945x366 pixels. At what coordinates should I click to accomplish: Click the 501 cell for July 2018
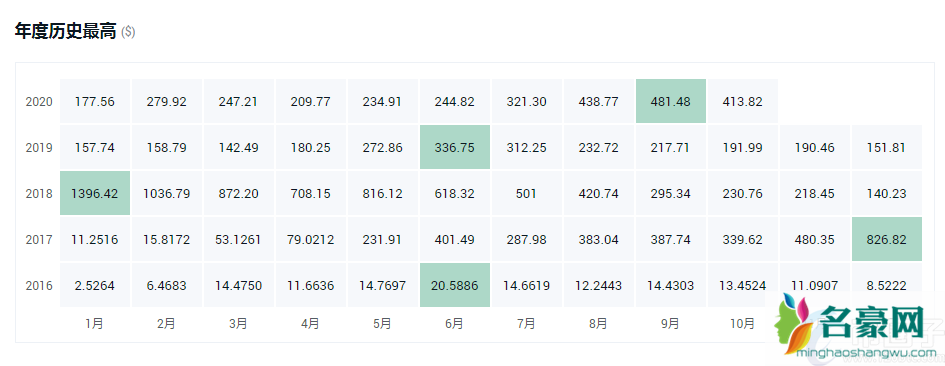(x=526, y=194)
